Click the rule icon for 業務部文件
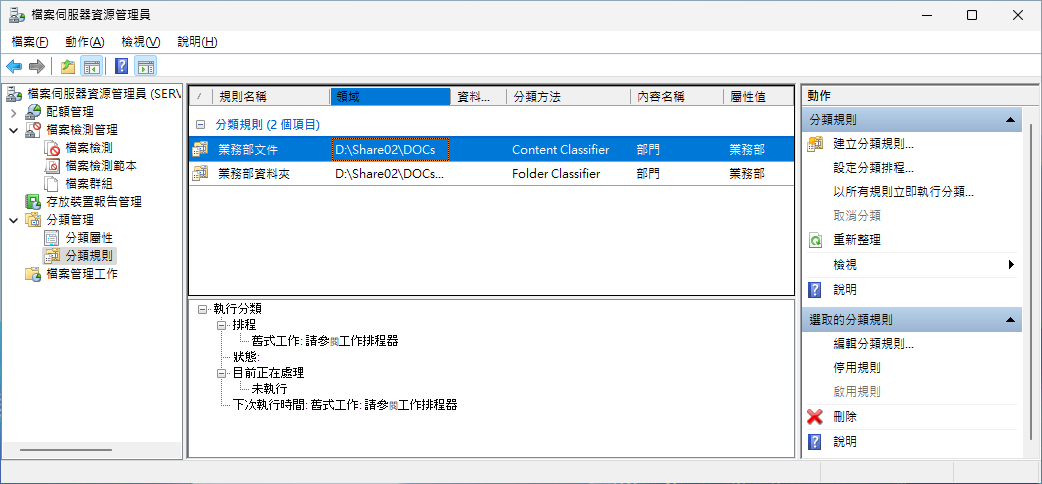Screen dimensions: 1042x484 (200, 150)
